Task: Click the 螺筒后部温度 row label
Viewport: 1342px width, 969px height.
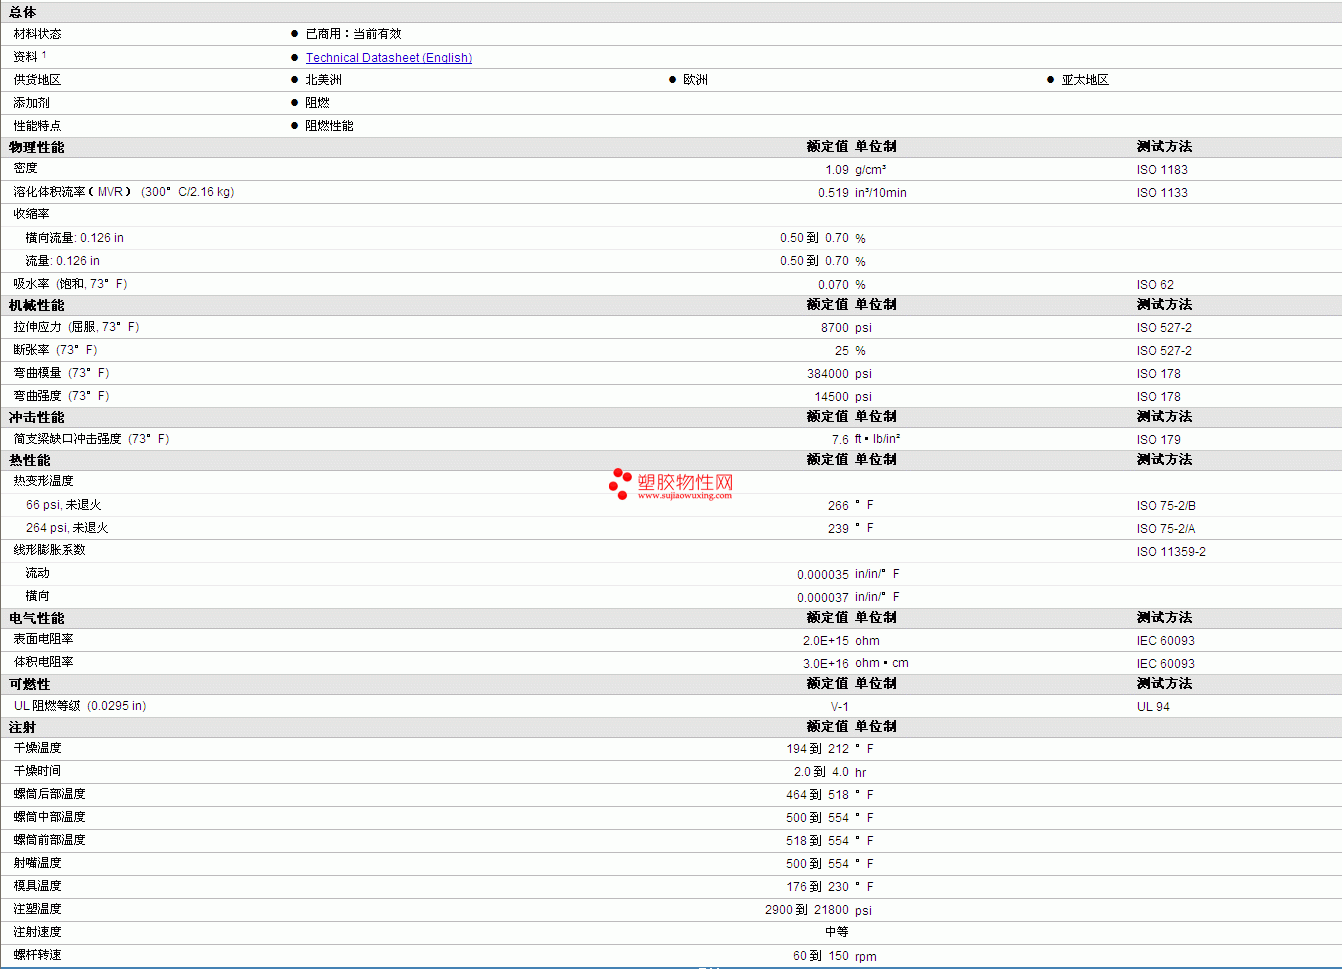Action: (x=49, y=794)
